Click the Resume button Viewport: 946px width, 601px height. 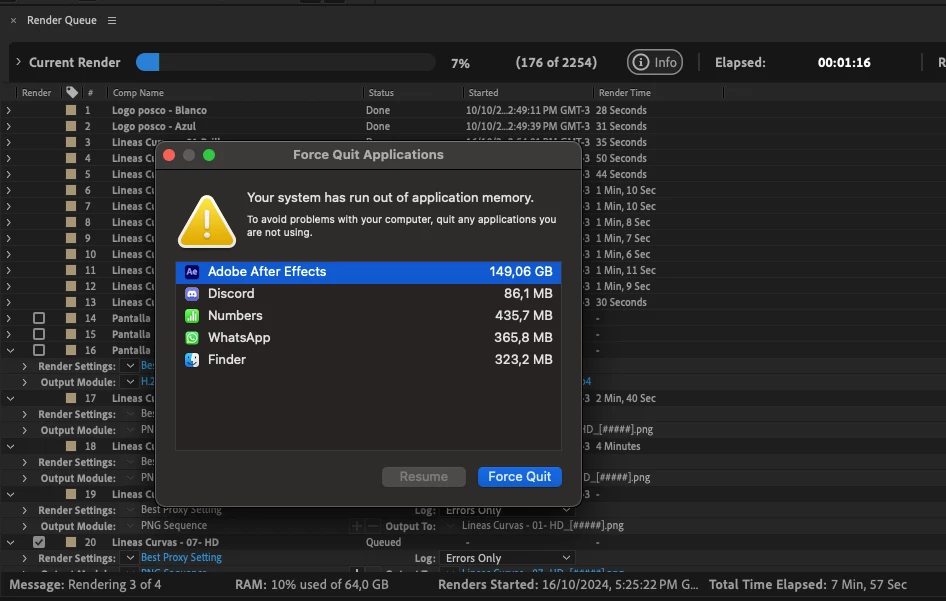pyautogui.click(x=424, y=477)
